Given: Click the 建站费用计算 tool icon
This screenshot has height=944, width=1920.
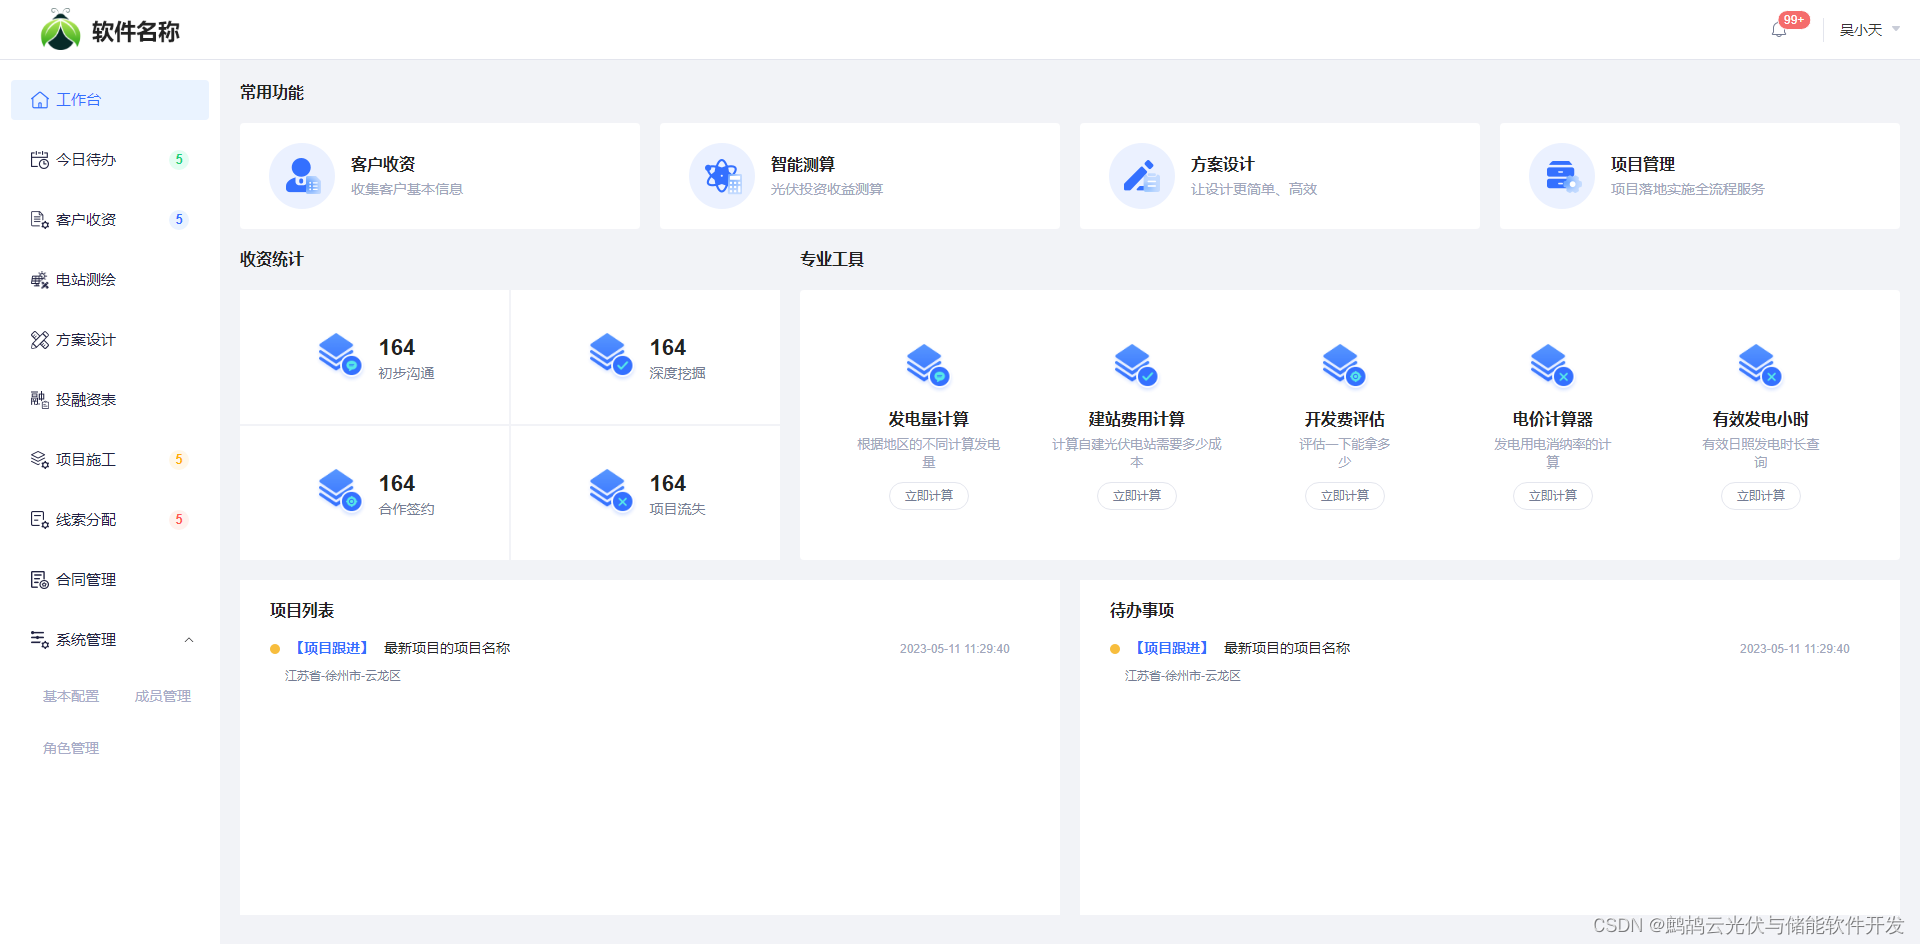Looking at the screenshot, I should click(x=1136, y=365).
